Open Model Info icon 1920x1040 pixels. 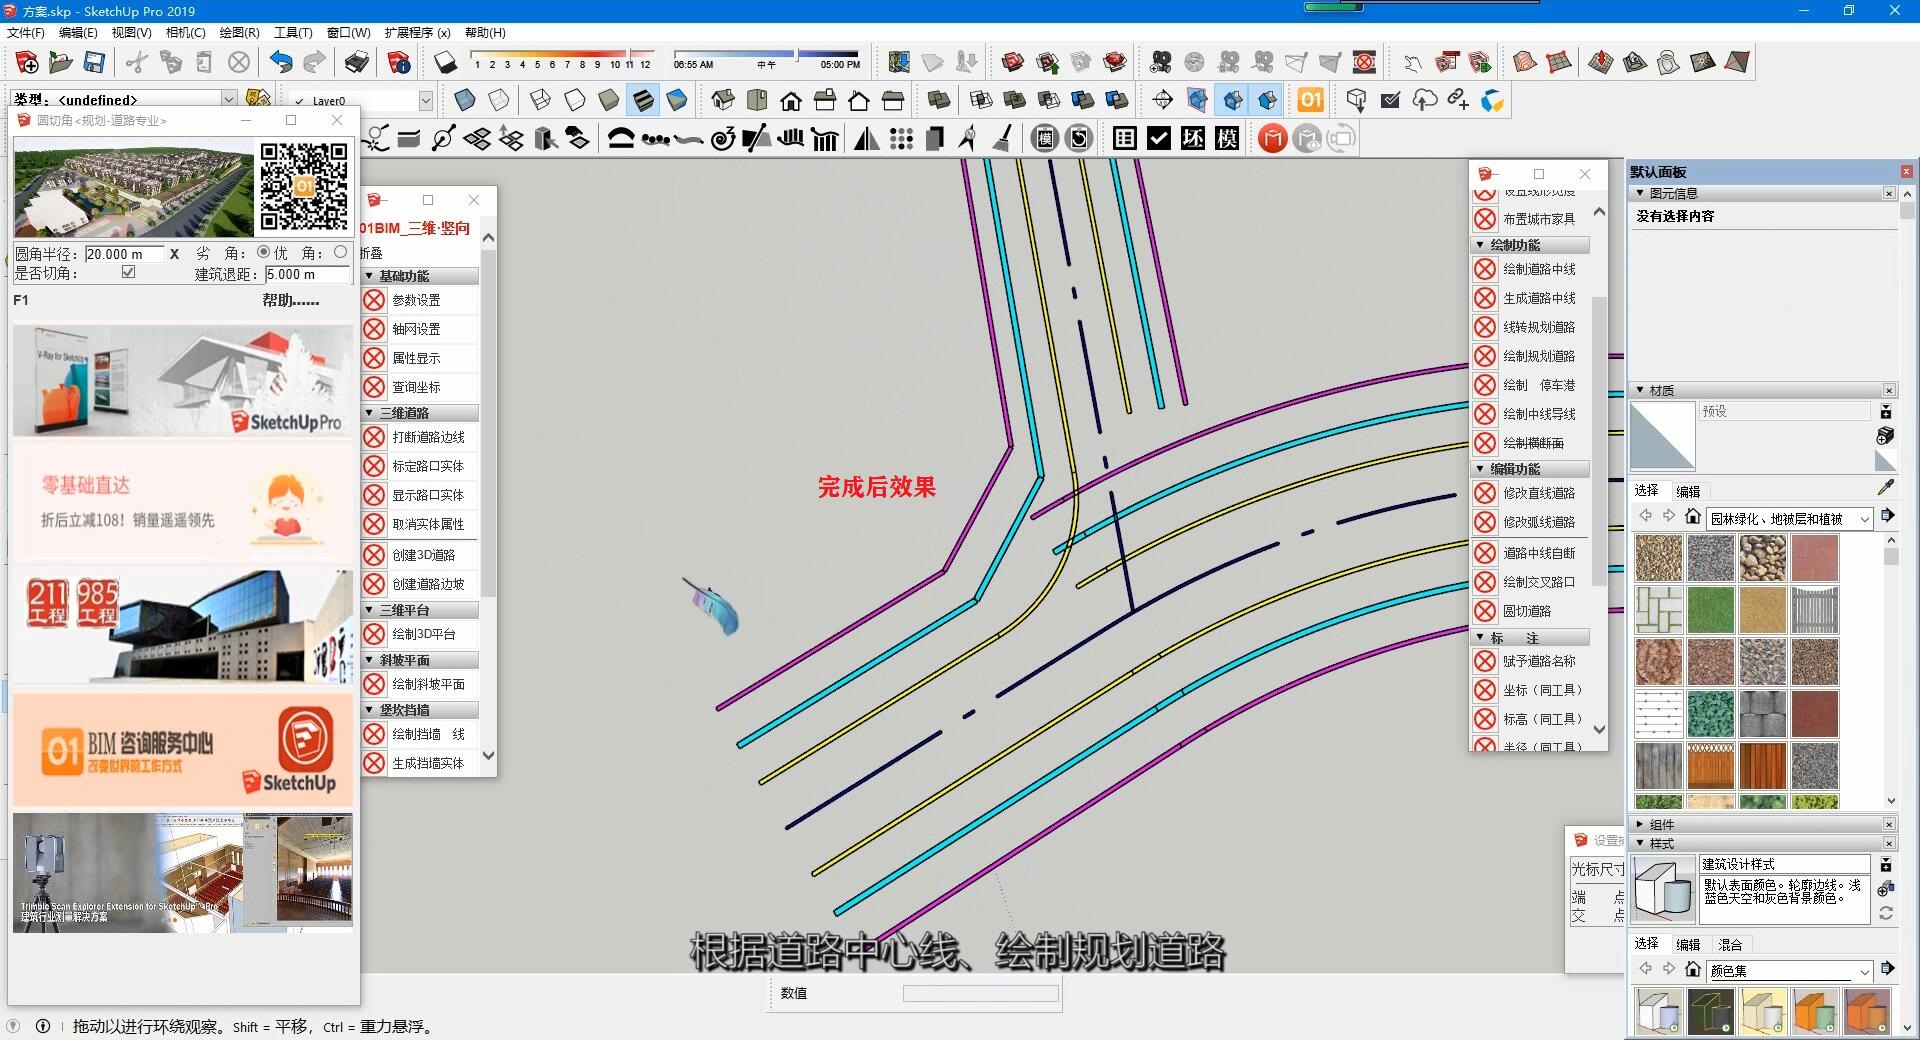[399, 63]
